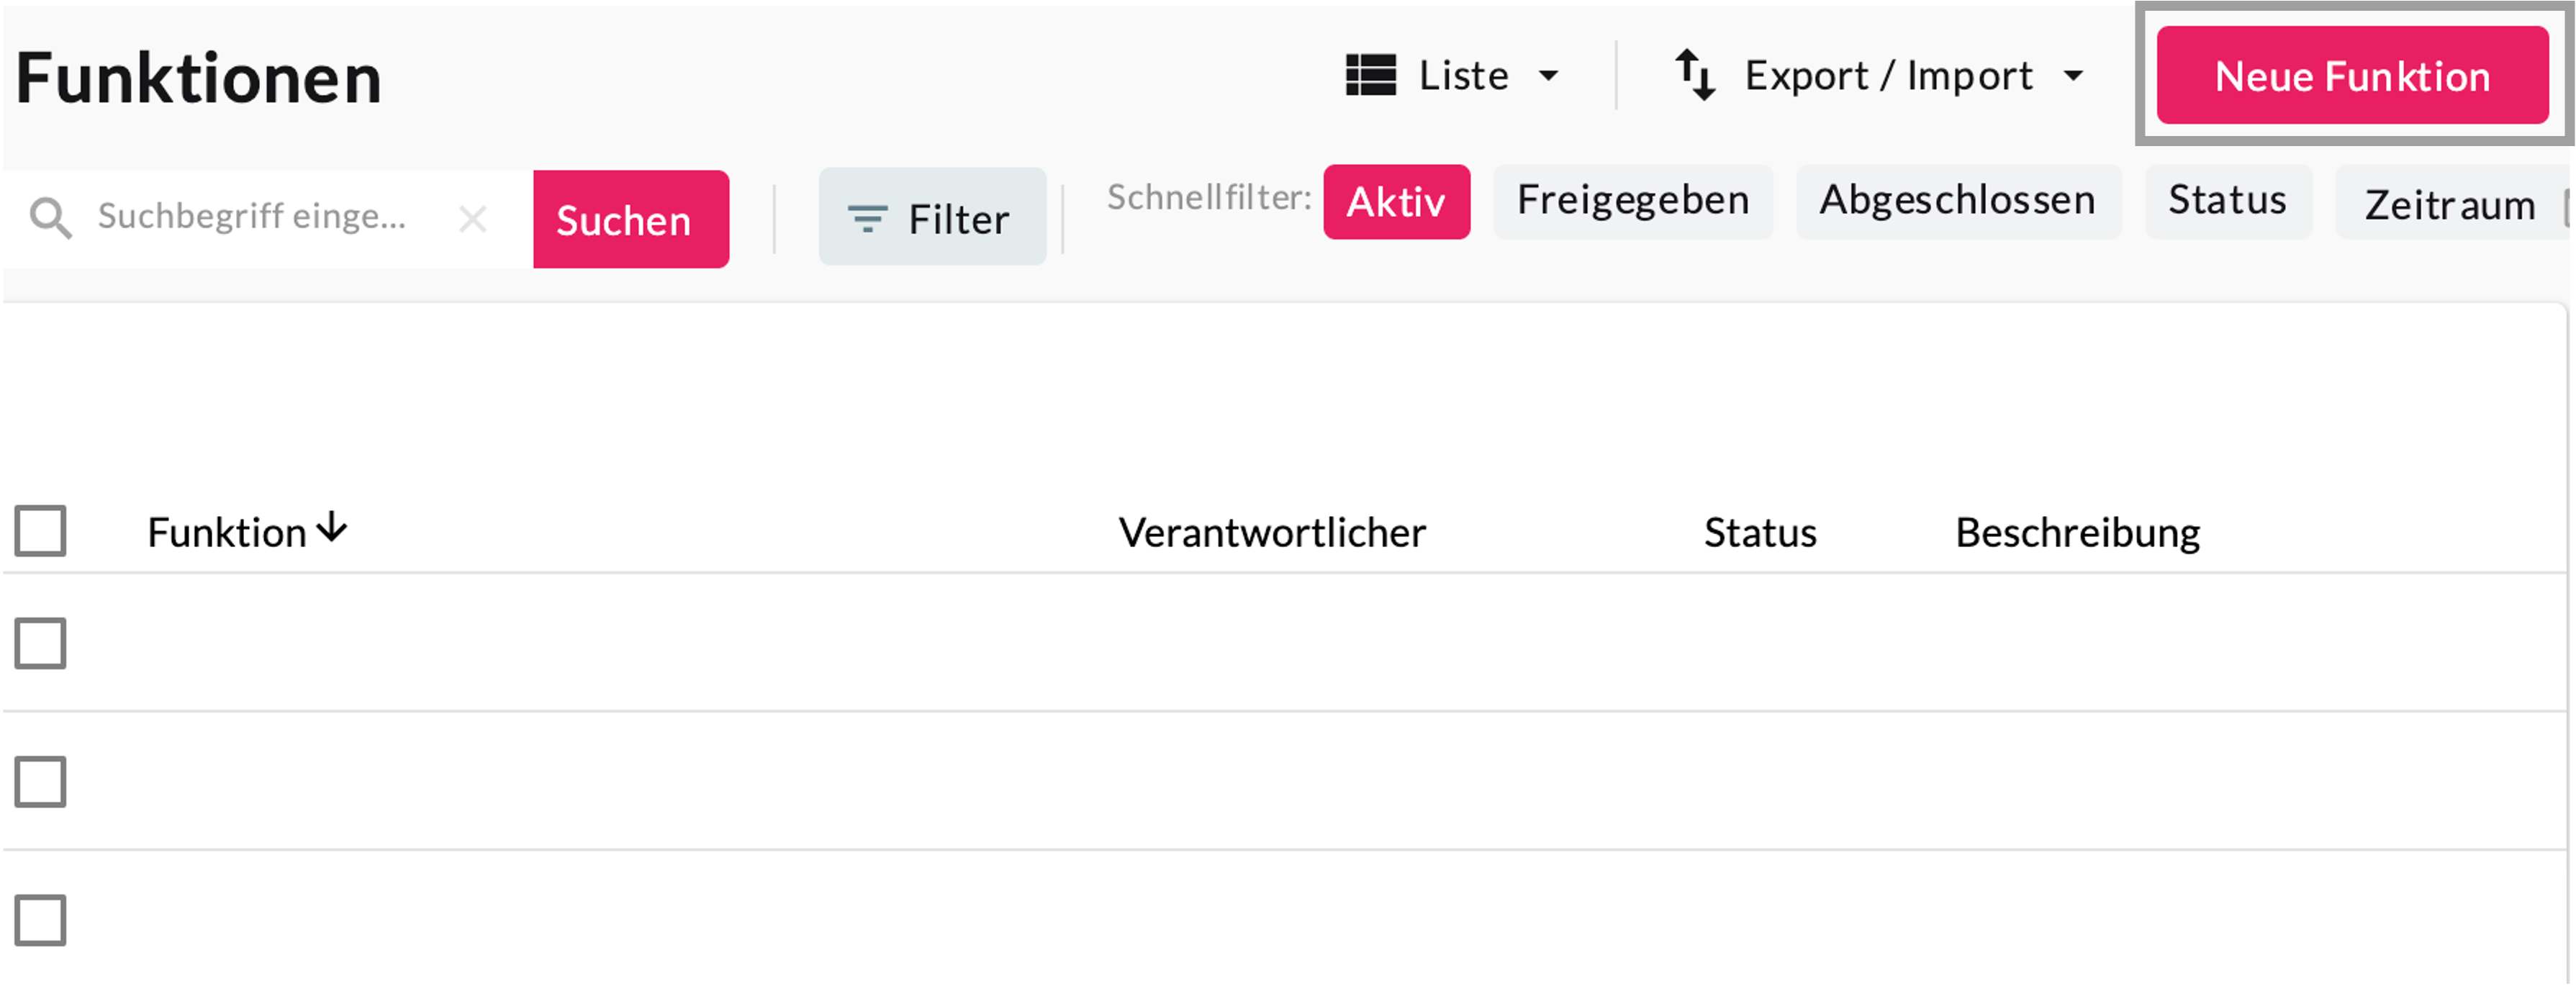
Task: Select the Aktiv quick filter
Action: (x=1396, y=202)
